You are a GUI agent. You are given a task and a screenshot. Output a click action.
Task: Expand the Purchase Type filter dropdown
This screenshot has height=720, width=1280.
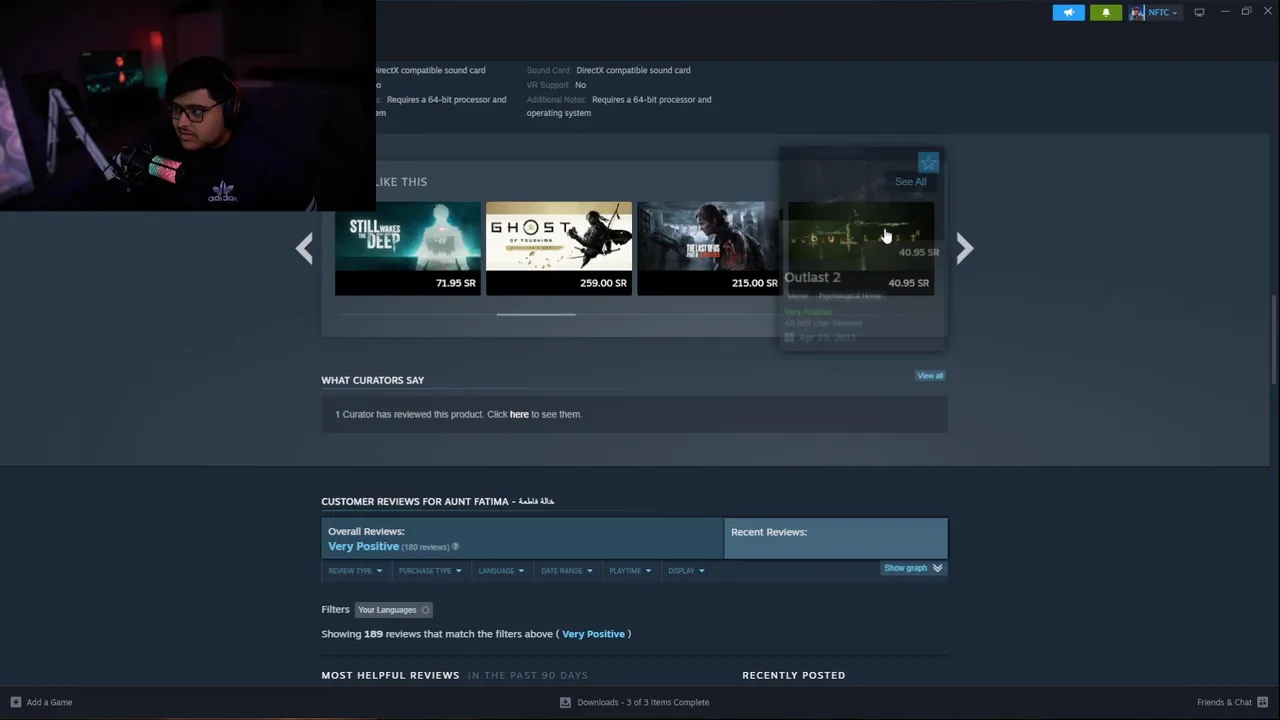430,571
